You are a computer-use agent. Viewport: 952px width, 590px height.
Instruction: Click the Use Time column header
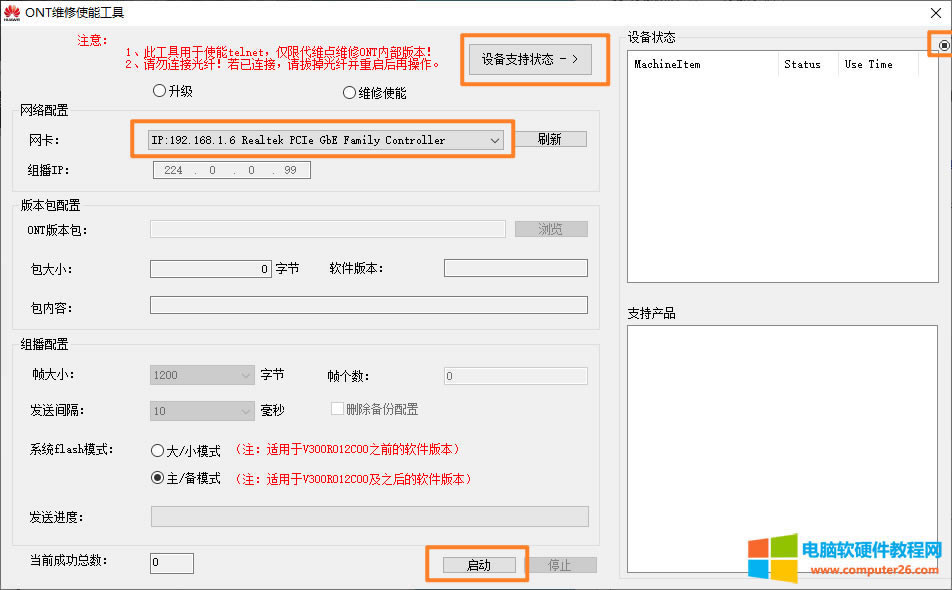tap(879, 64)
